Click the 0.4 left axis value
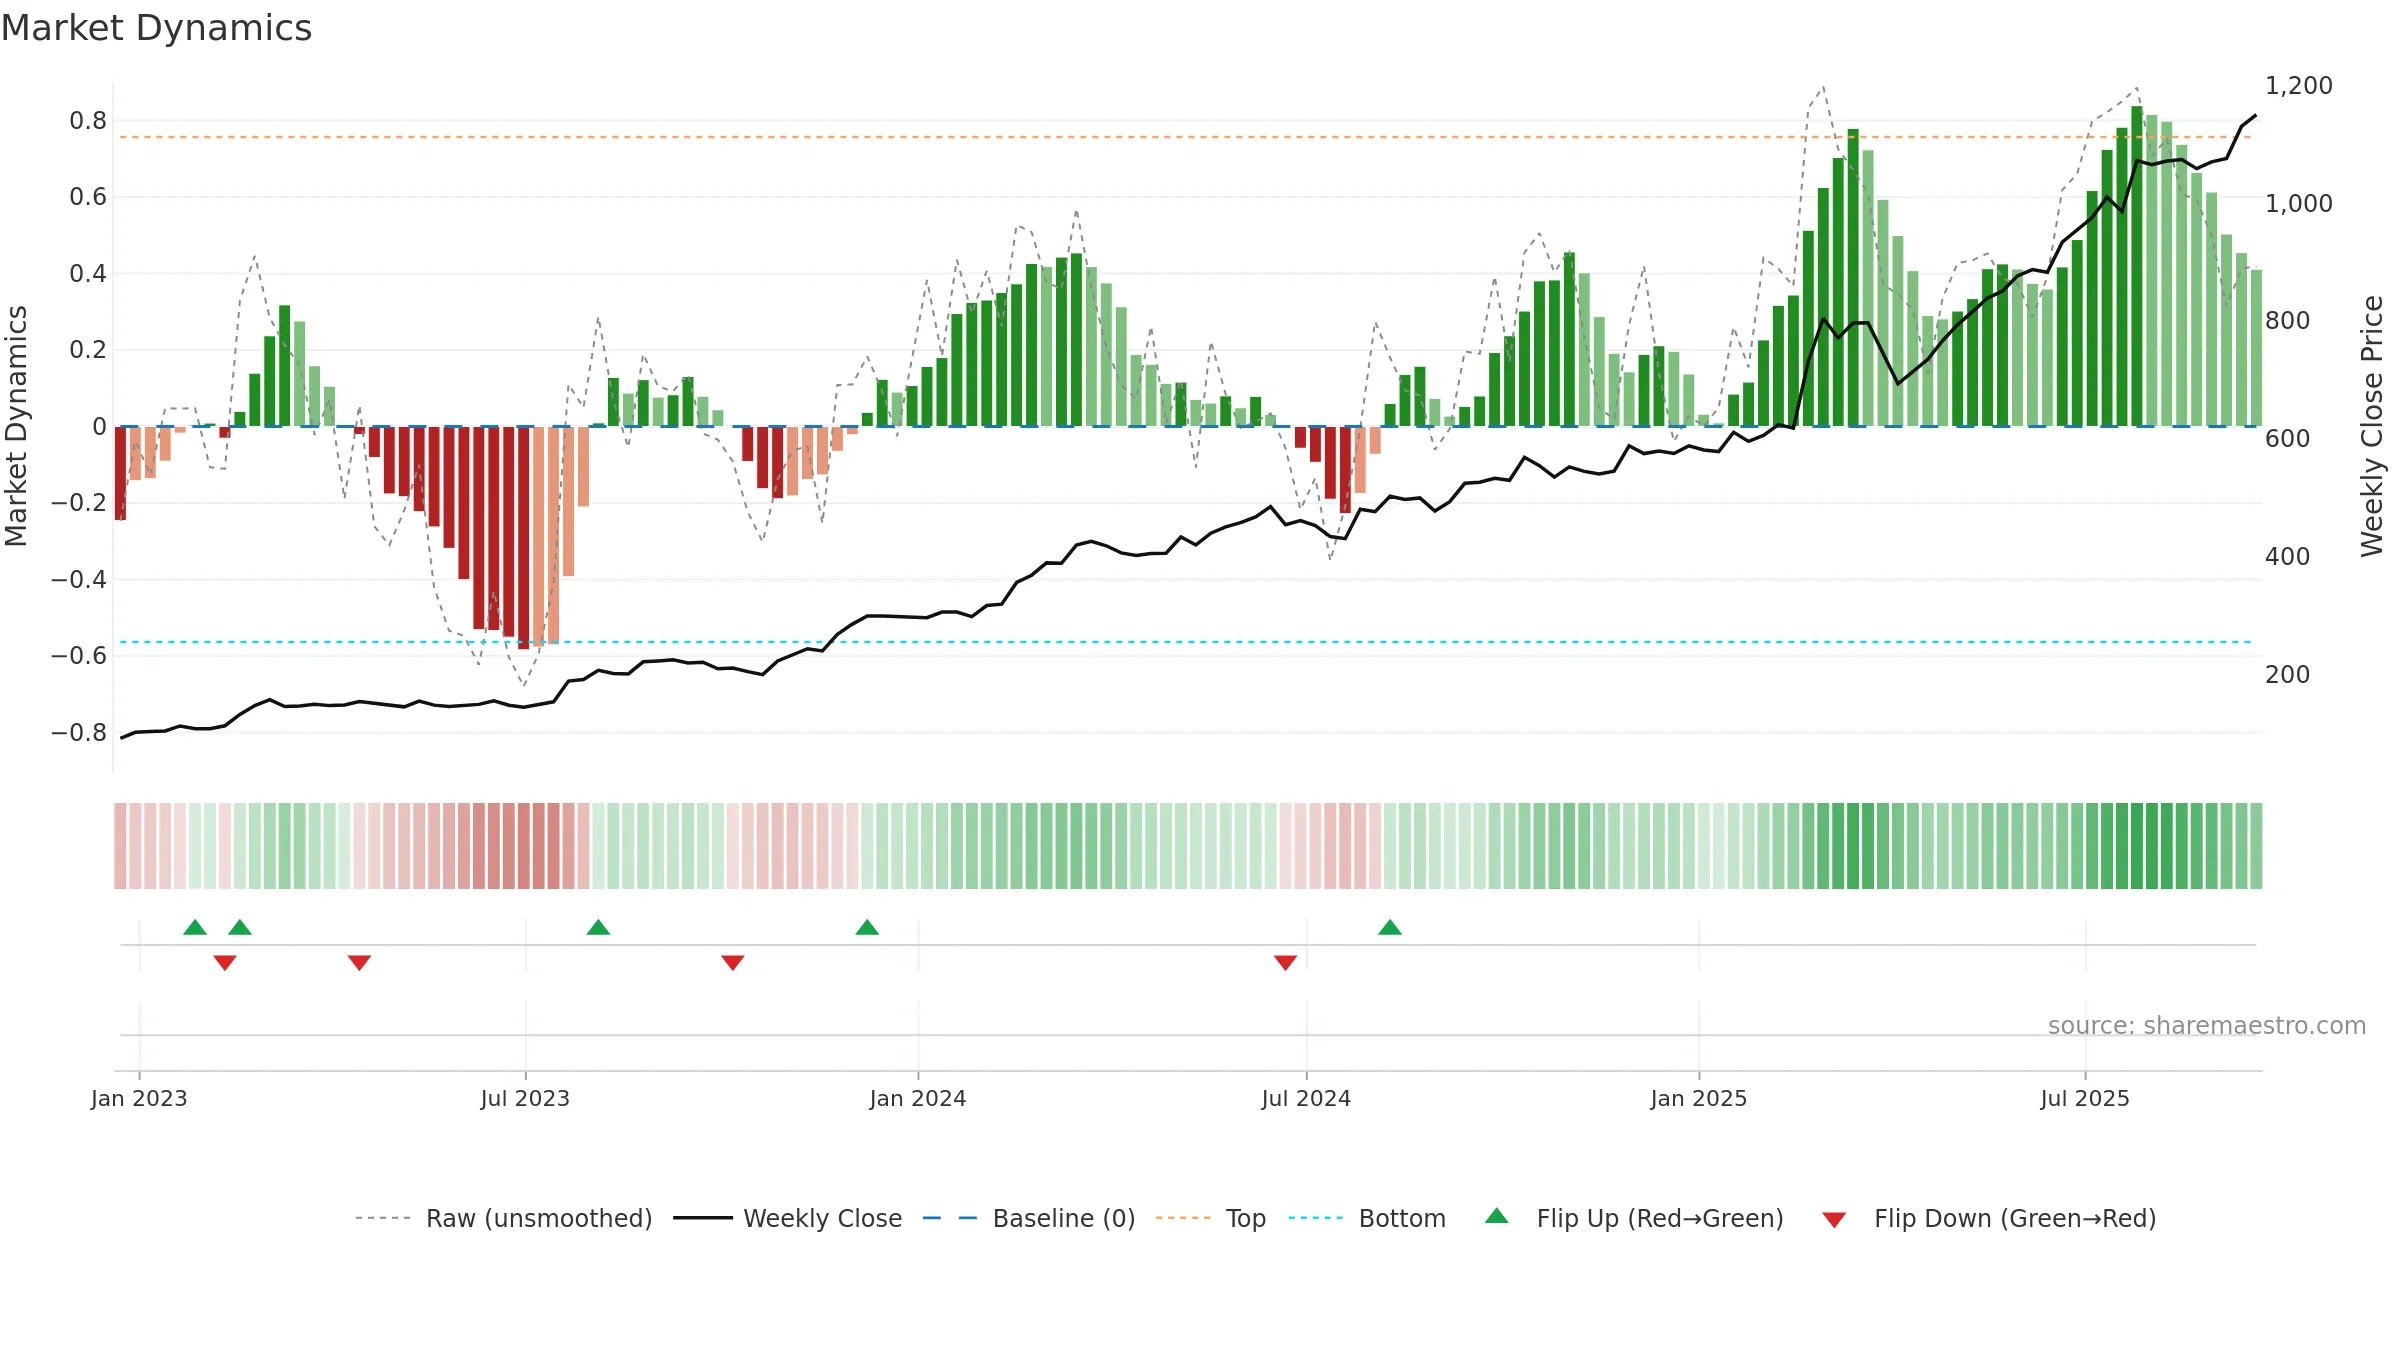The height and width of the screenshot is (1350, 2400). tap(88, 274)
